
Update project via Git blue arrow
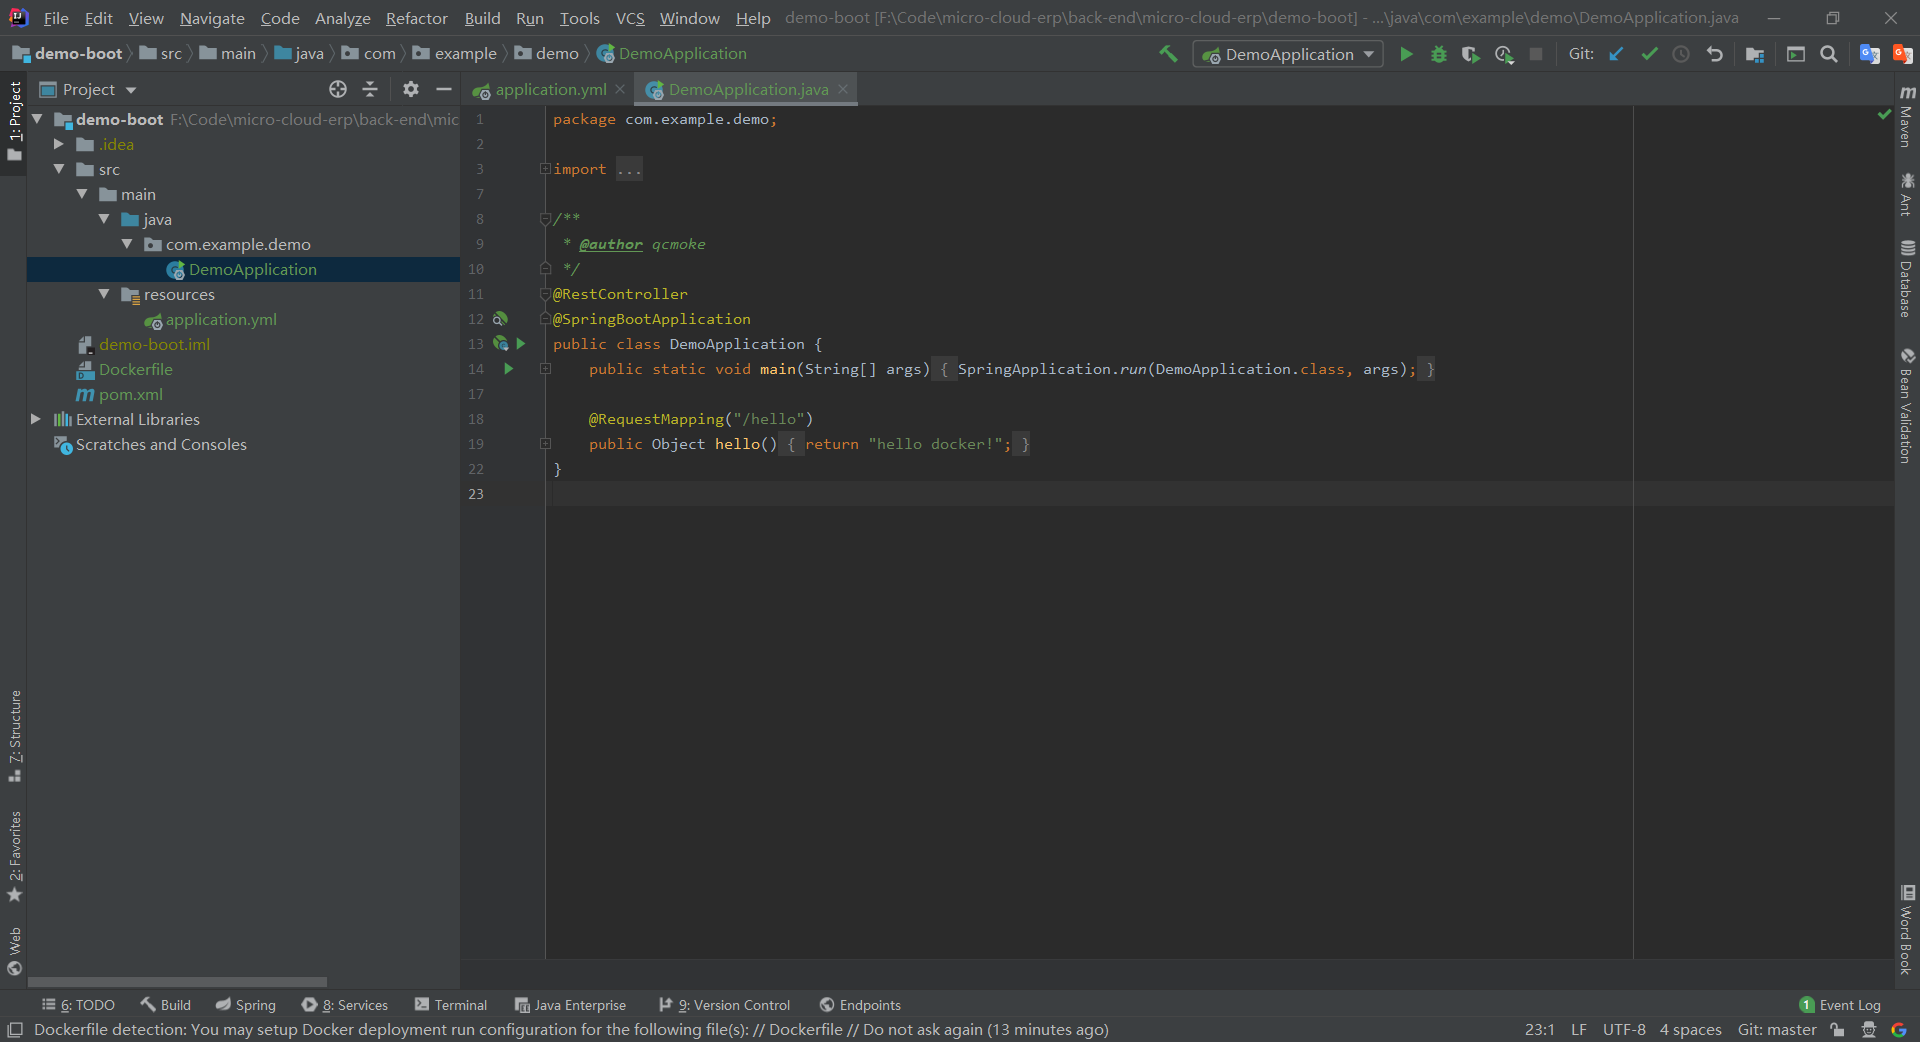[x=1616, y=54]
